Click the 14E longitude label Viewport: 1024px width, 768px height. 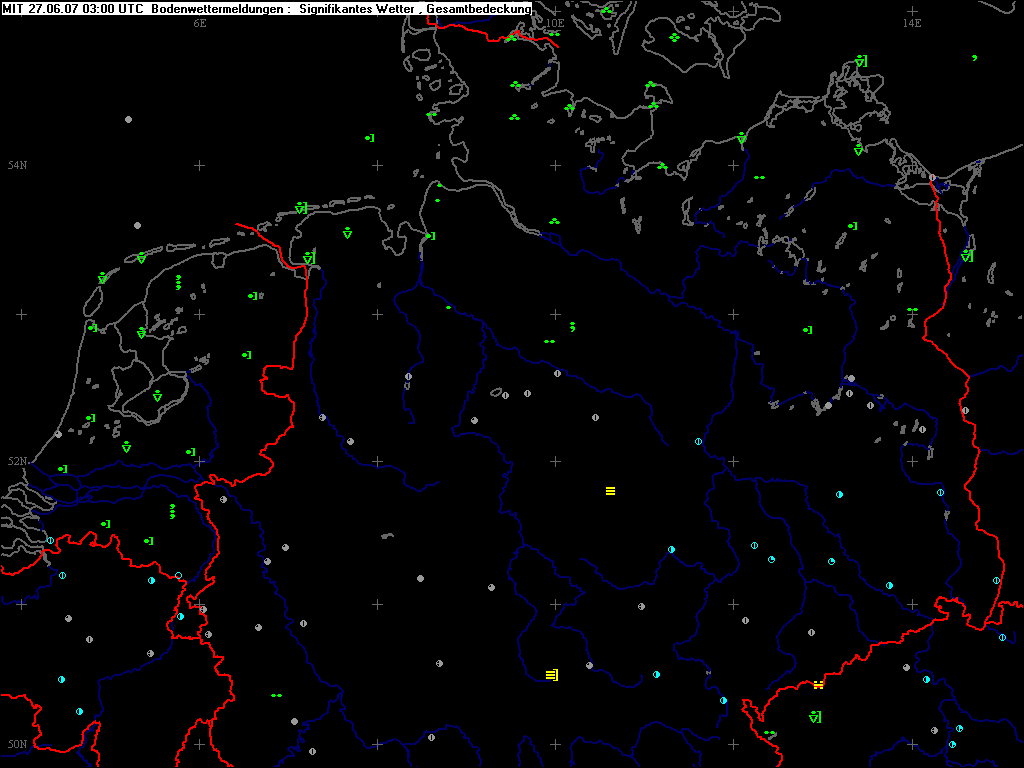point(911,22)
